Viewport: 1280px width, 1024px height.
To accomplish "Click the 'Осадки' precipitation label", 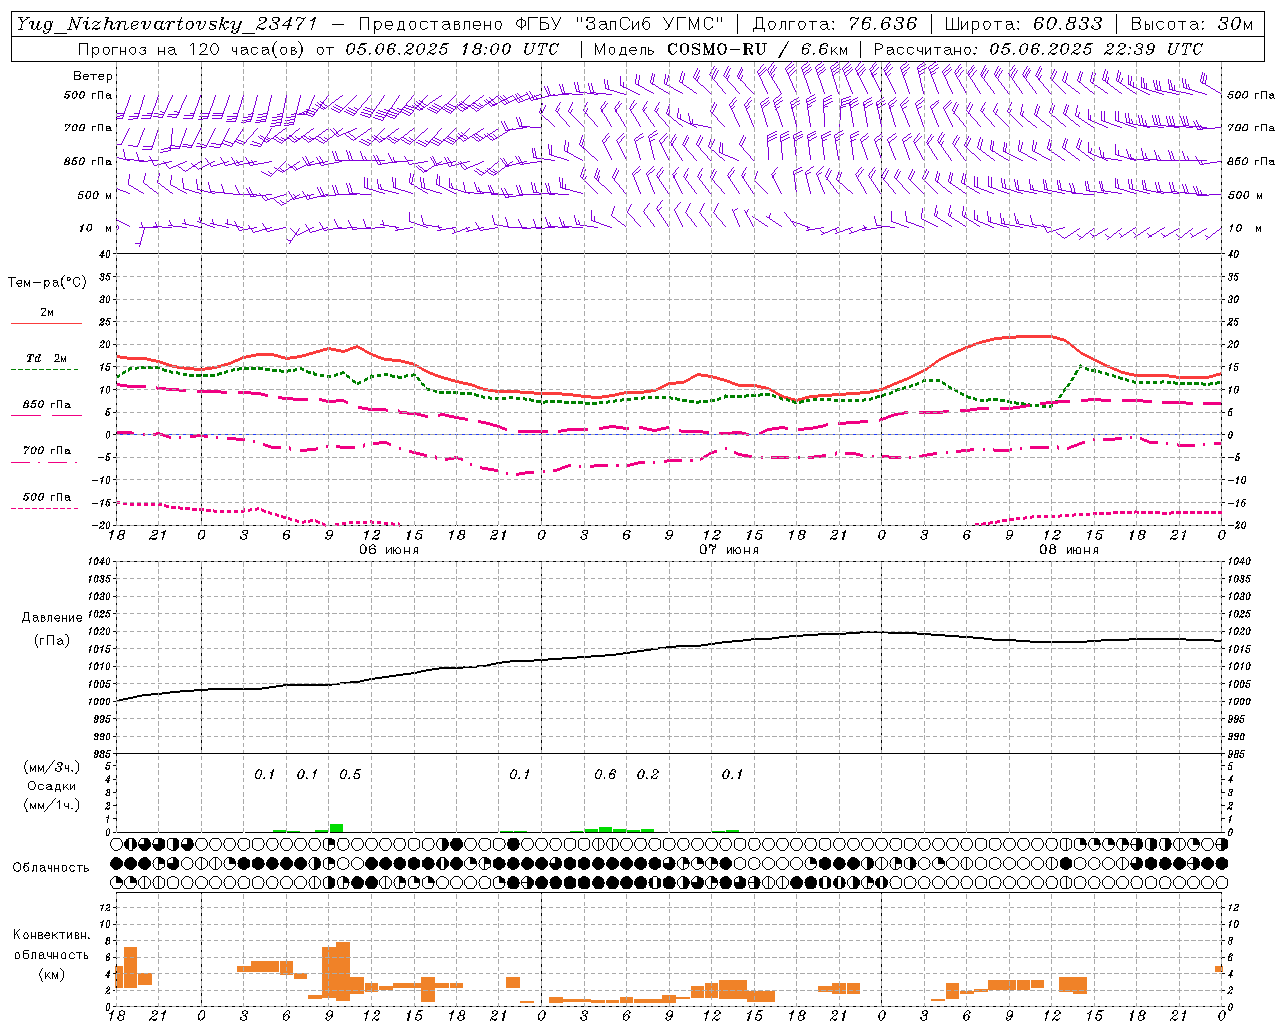I will [x=52, y=786].
